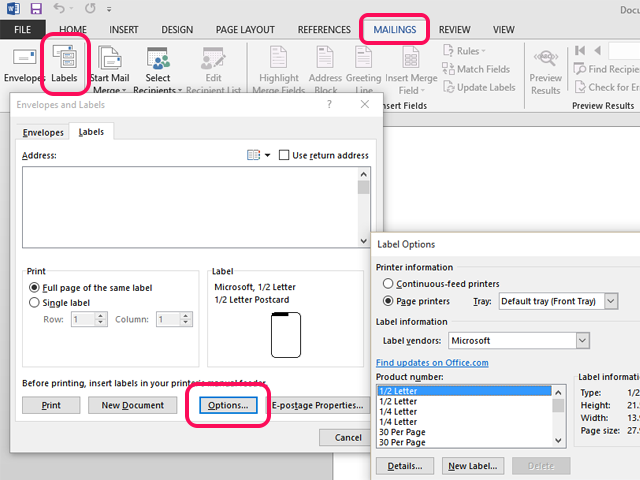640x480 pixels.
Task: Go to first record arrow icon
Action: (x=580, y=51)
